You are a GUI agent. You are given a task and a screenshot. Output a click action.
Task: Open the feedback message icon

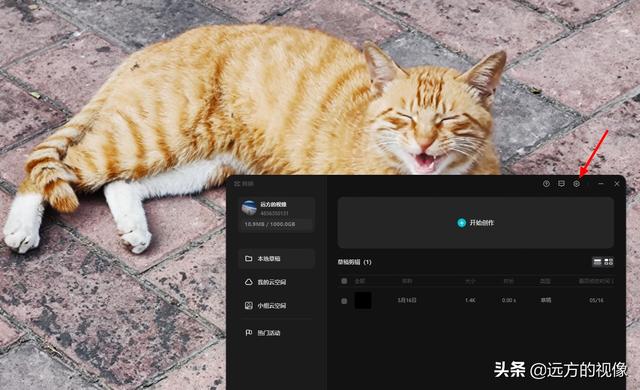(562, 184)
